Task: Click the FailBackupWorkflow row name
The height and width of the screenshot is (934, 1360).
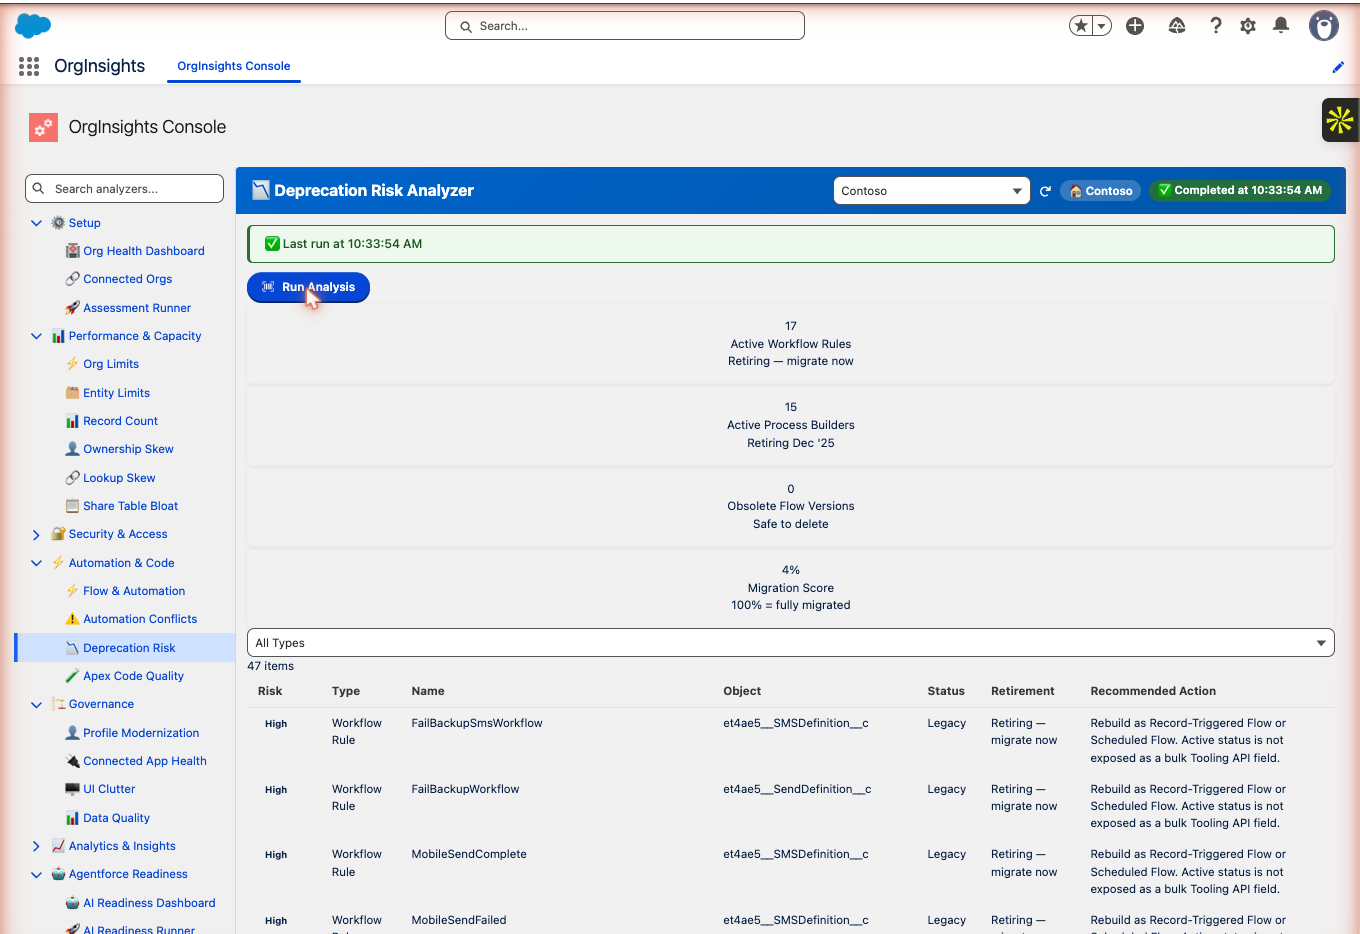Action: pyautogui.click(x=465, y=789)
